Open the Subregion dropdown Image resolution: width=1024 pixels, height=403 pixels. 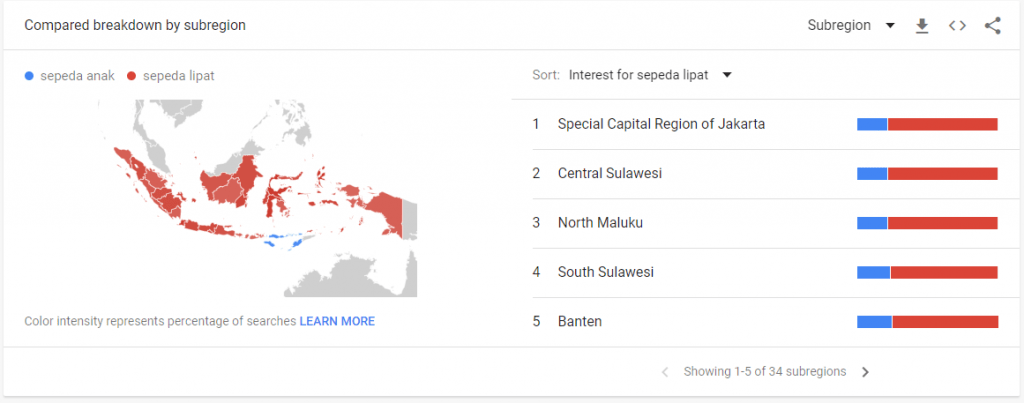[850, 25]
